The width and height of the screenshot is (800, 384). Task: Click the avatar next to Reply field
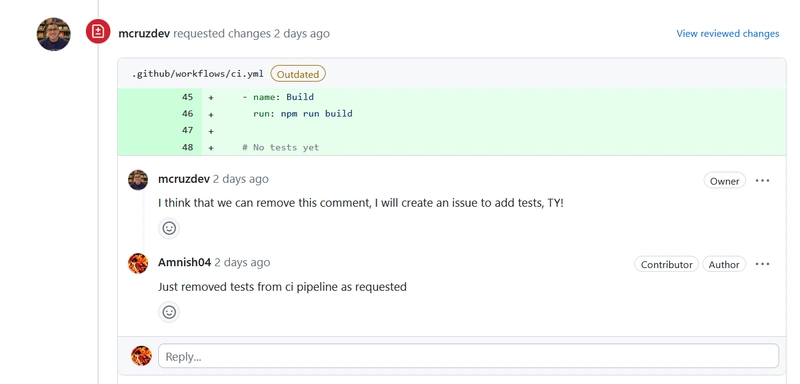pos(141,356)
